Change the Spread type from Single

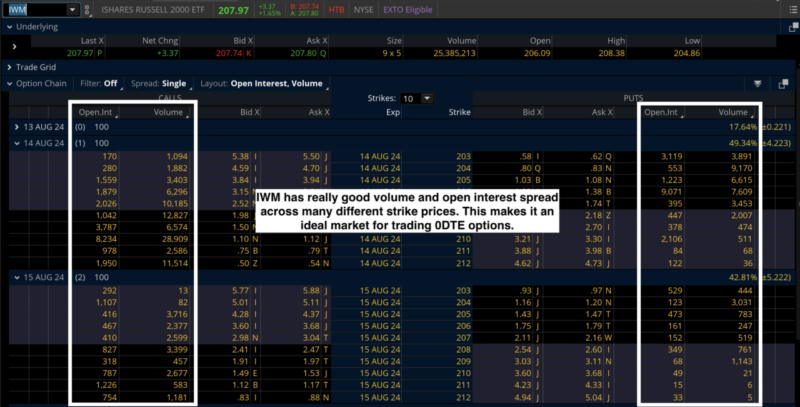coord(172,84)
